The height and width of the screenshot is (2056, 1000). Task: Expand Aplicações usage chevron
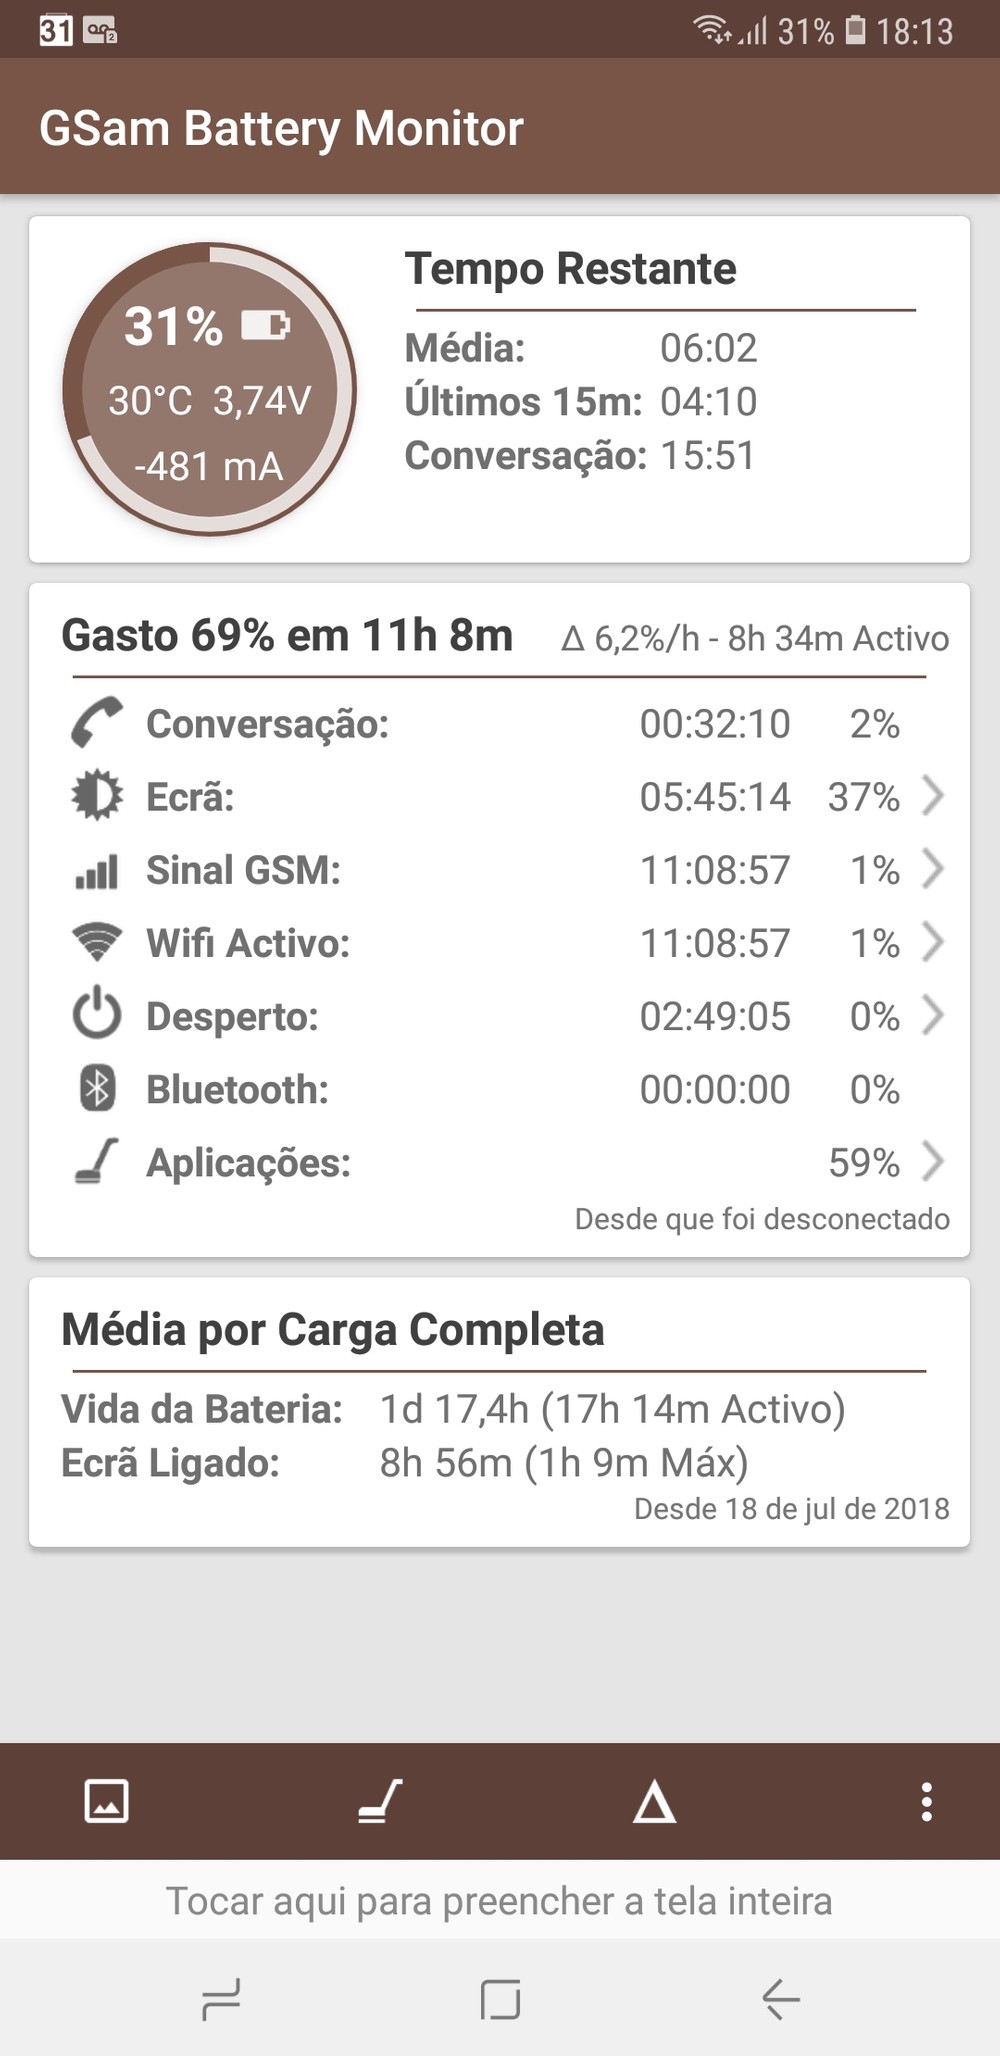coord(932,1162)
